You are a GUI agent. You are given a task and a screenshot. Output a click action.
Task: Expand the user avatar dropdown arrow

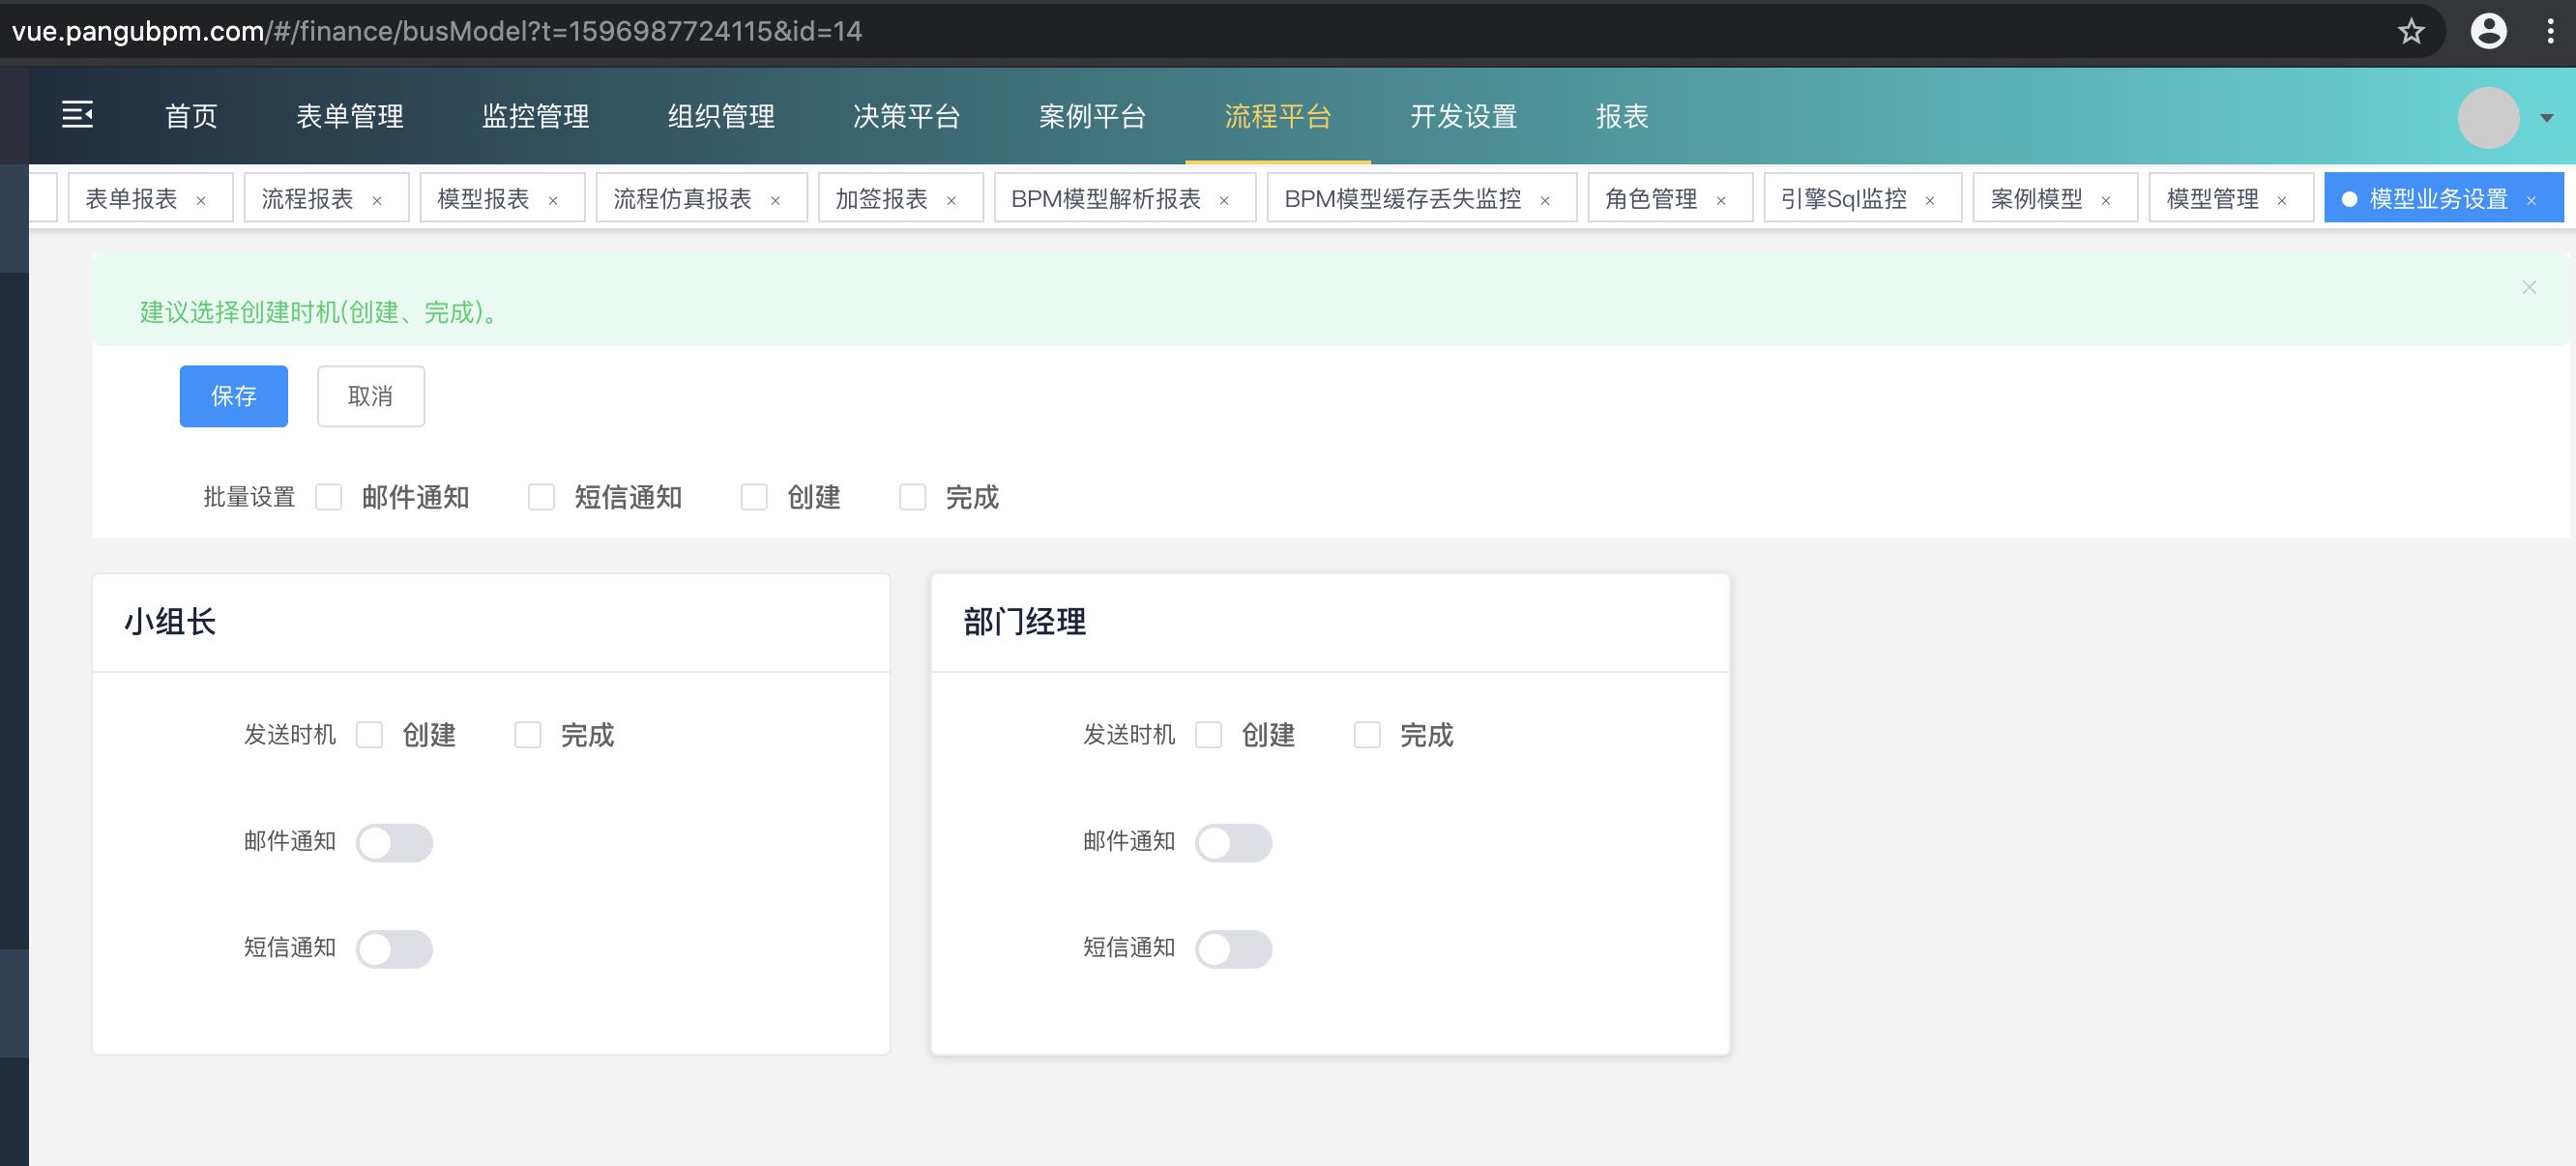[x=2547, y=118]
